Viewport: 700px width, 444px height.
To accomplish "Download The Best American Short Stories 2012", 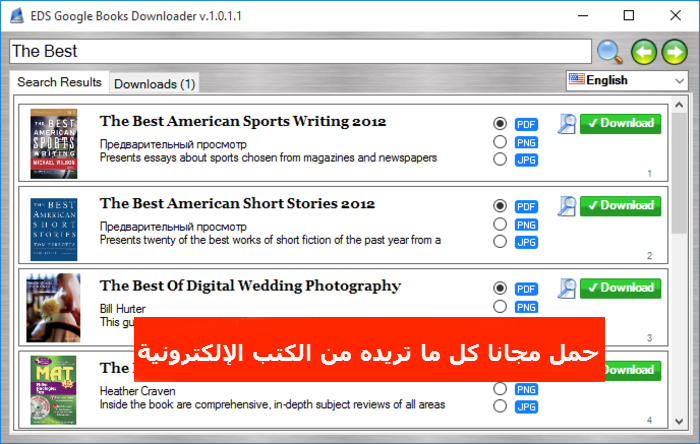I will tap(621, 206).
